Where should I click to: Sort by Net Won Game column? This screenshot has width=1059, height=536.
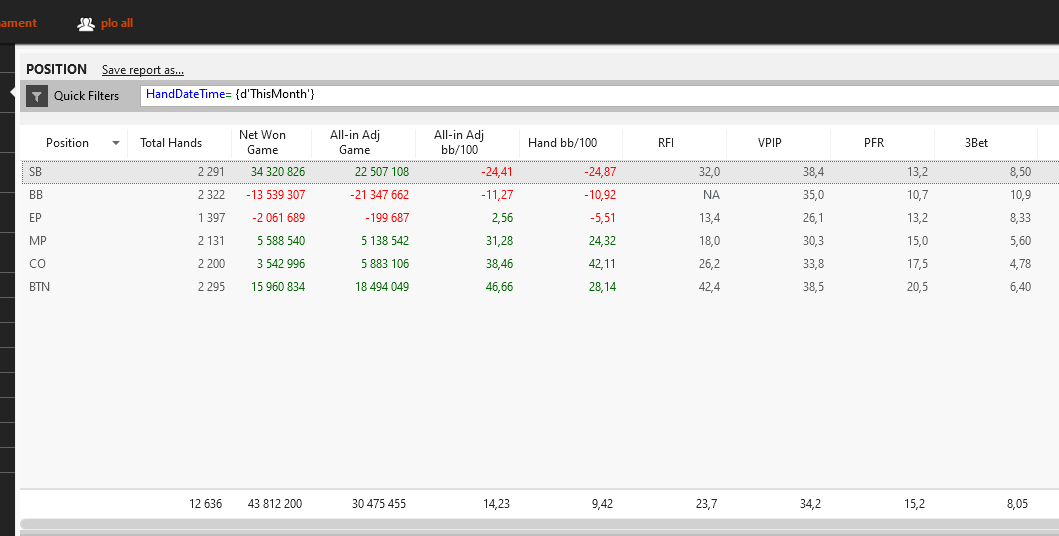coord(263,142)
